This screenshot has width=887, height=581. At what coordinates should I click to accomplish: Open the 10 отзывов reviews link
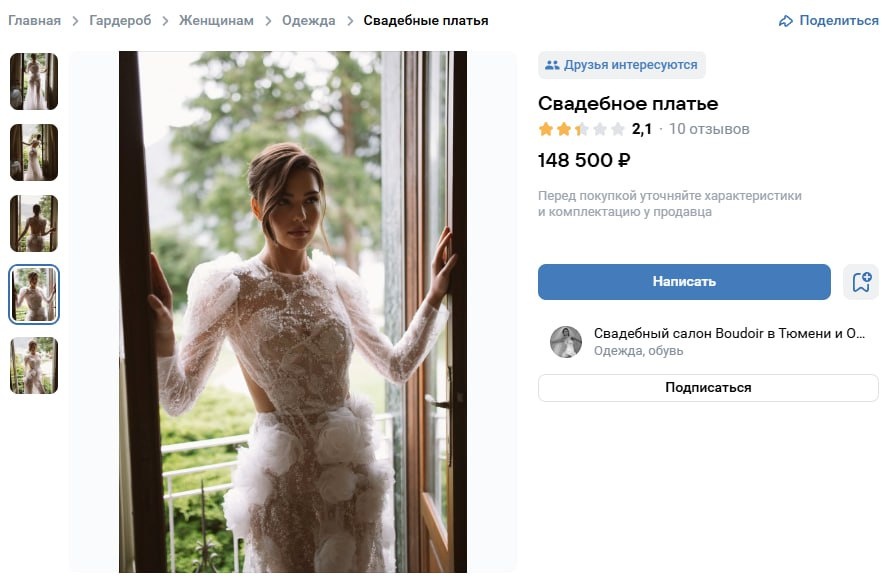[709, 130]
